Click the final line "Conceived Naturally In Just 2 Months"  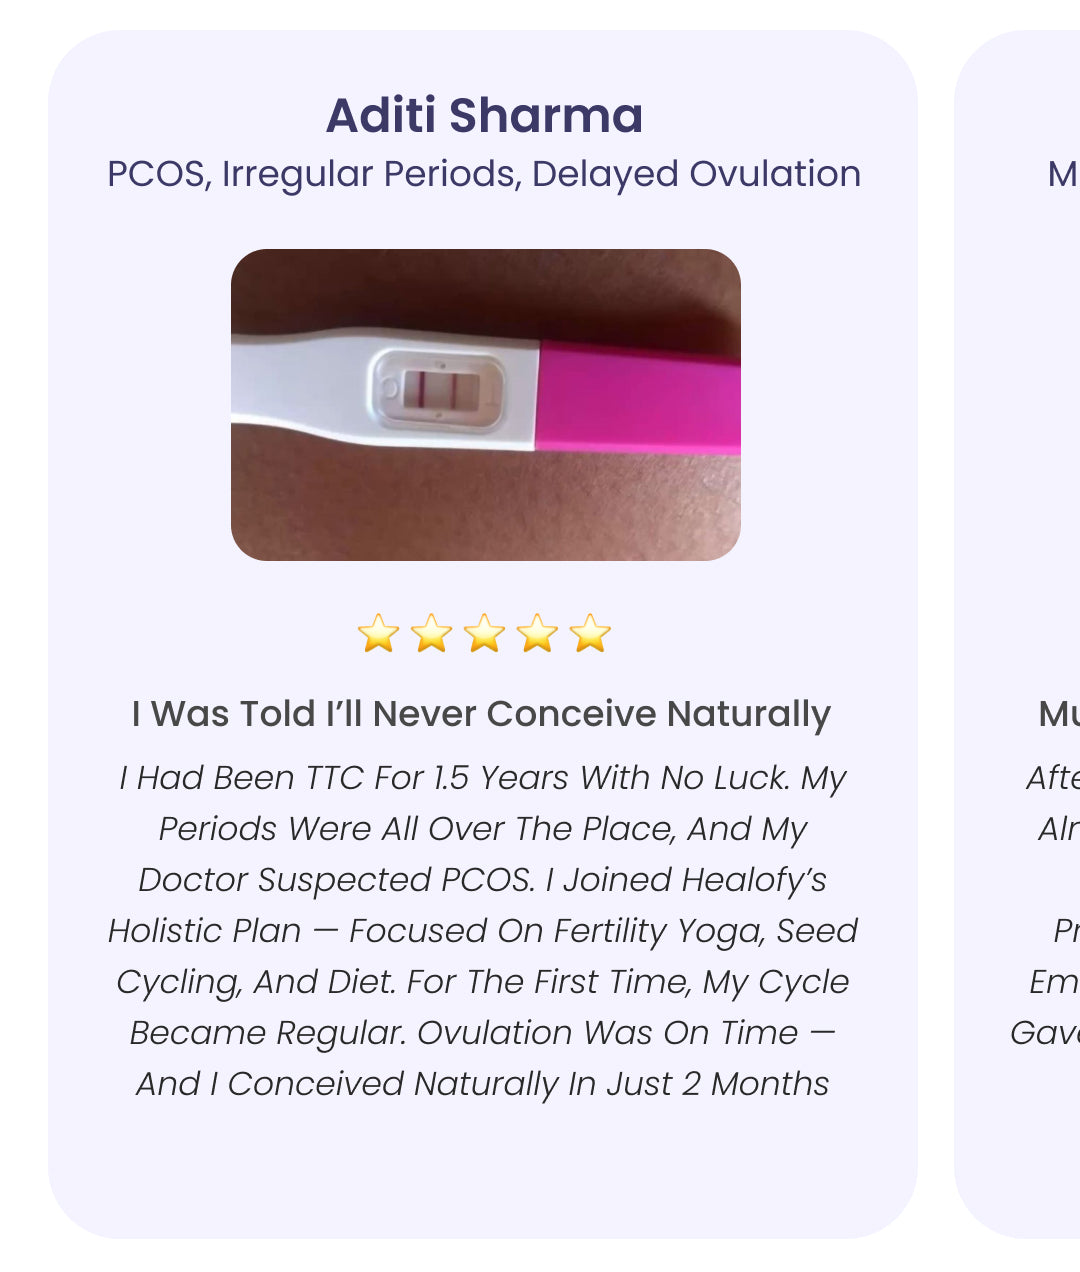pyautogui.click(x=529, y=1084)
